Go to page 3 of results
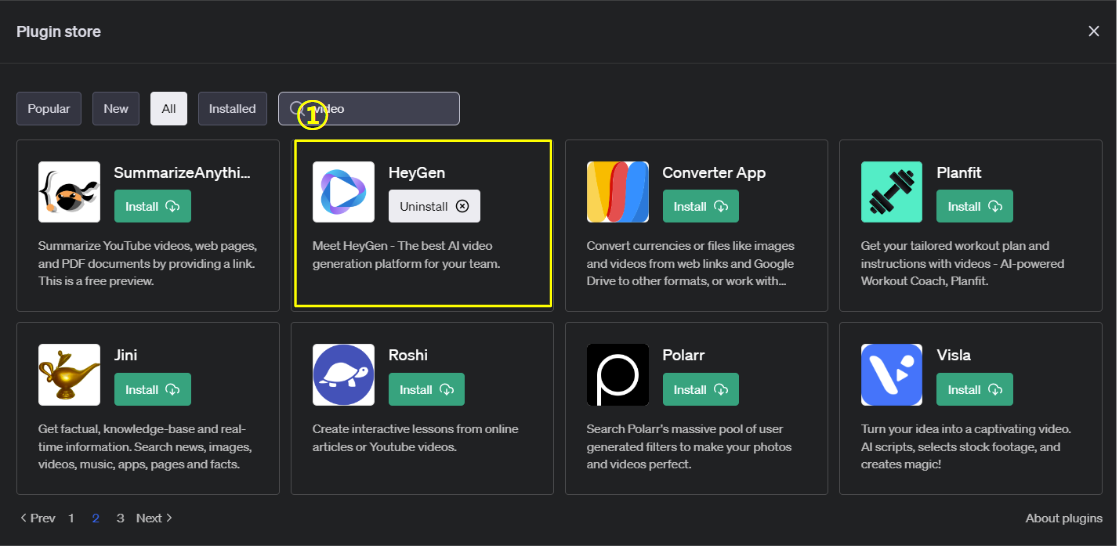Screen dimensions: 1117x547 click(x=120, y=518)
